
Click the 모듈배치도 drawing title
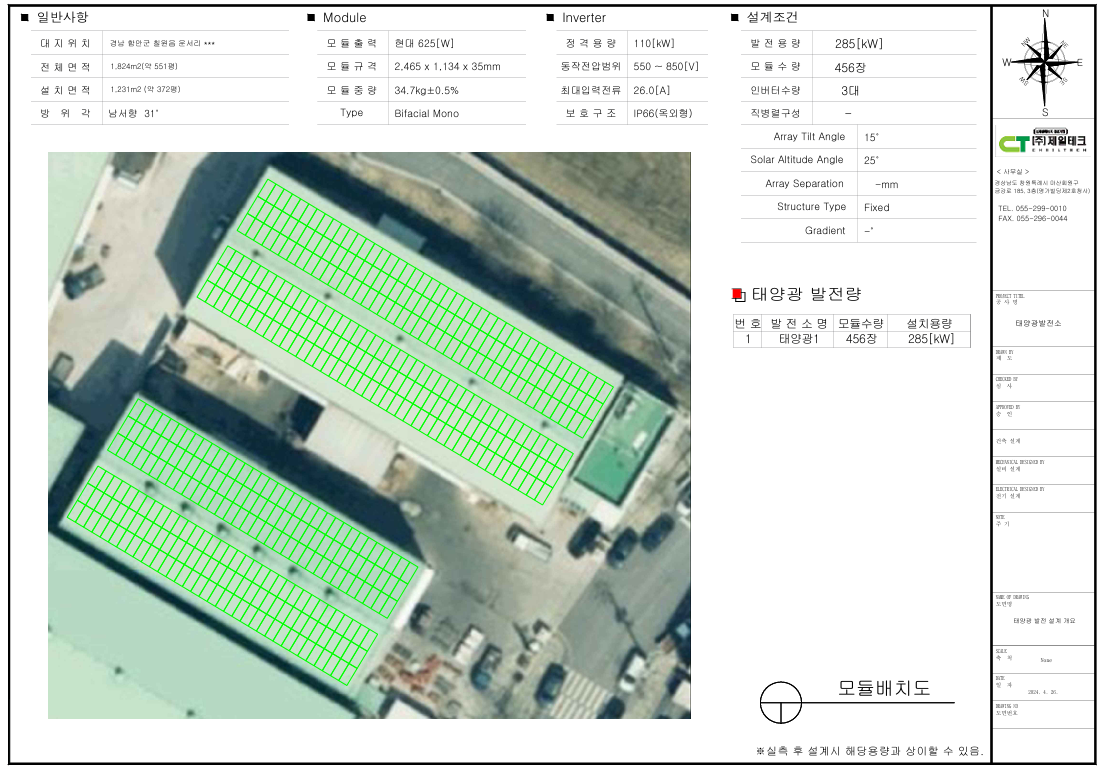883,689
